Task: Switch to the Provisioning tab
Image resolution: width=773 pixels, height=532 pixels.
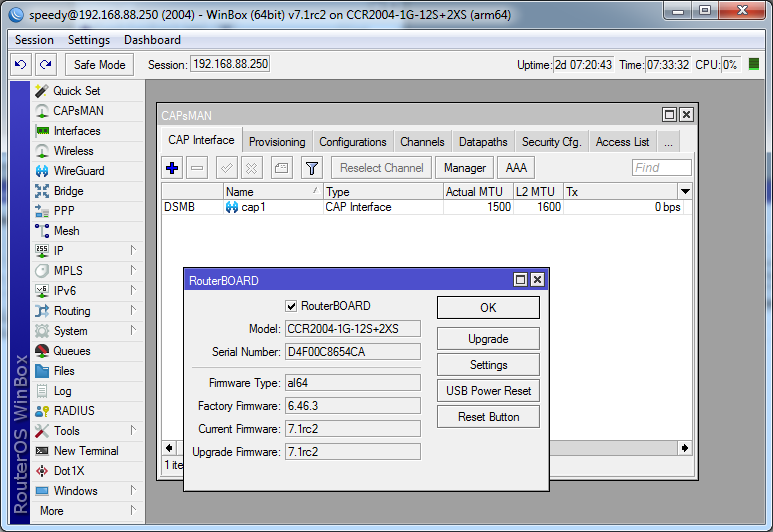Action: 277,142
